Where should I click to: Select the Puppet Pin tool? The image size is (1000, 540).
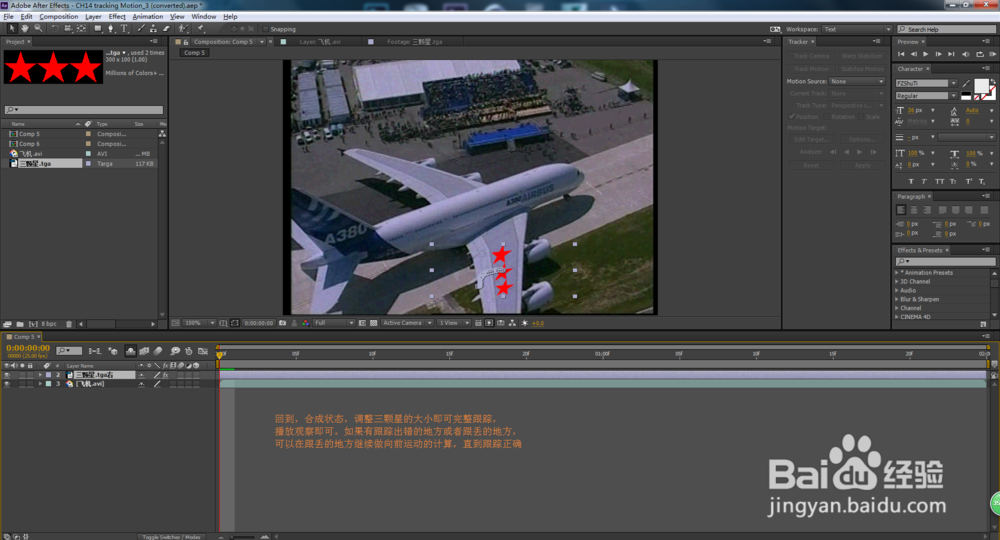(x=200, y=29)
